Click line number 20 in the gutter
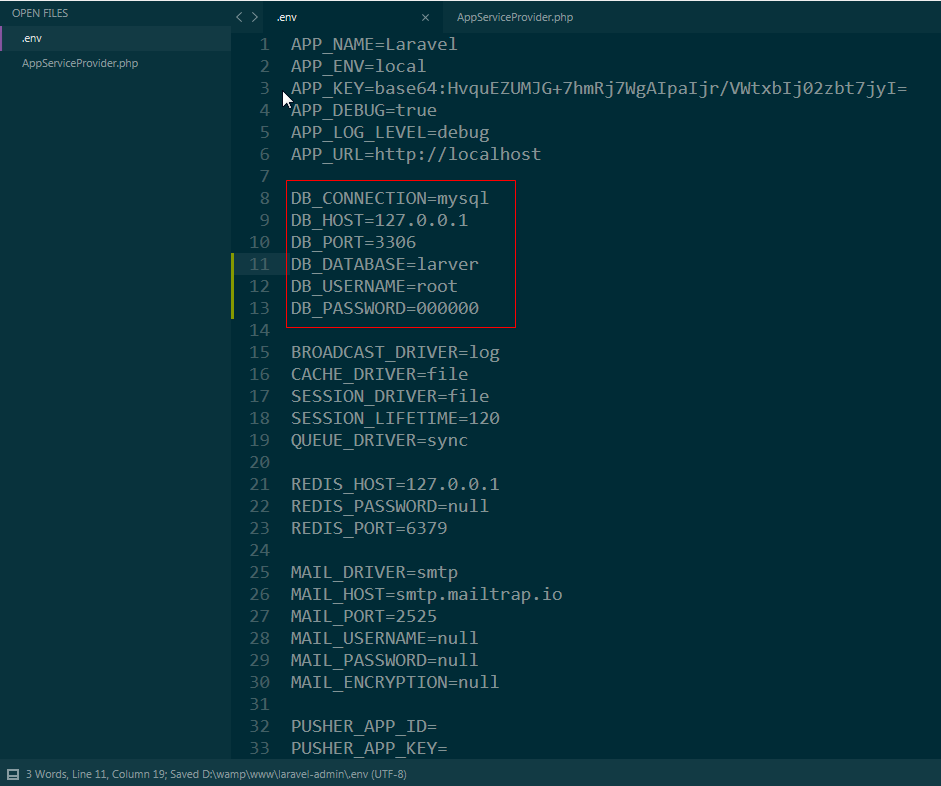This screenshot has width=941, height=786. coord(259,462)
